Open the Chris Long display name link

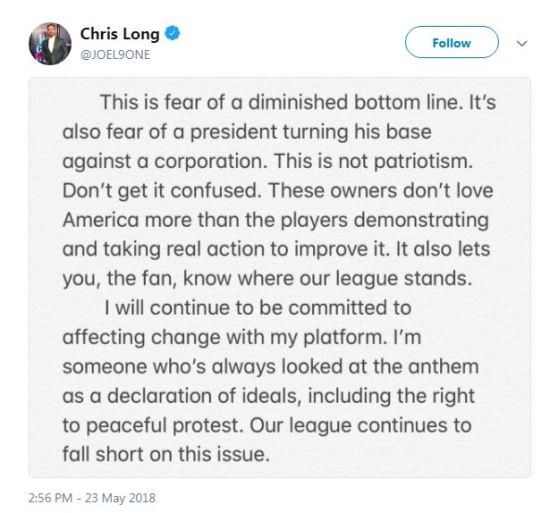point(120,34)
